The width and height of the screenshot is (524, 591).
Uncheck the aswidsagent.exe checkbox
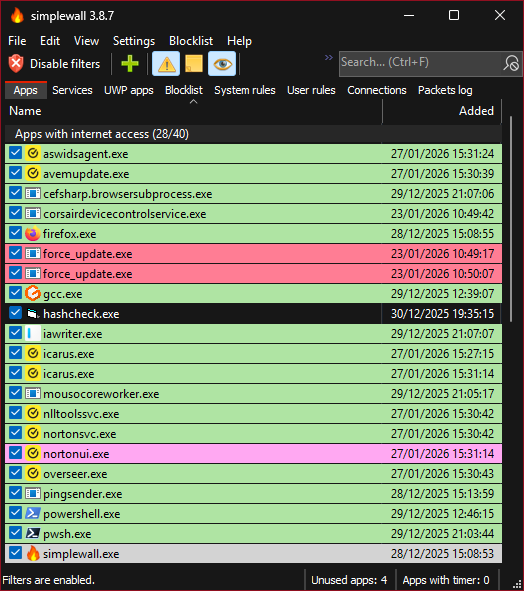15,153
